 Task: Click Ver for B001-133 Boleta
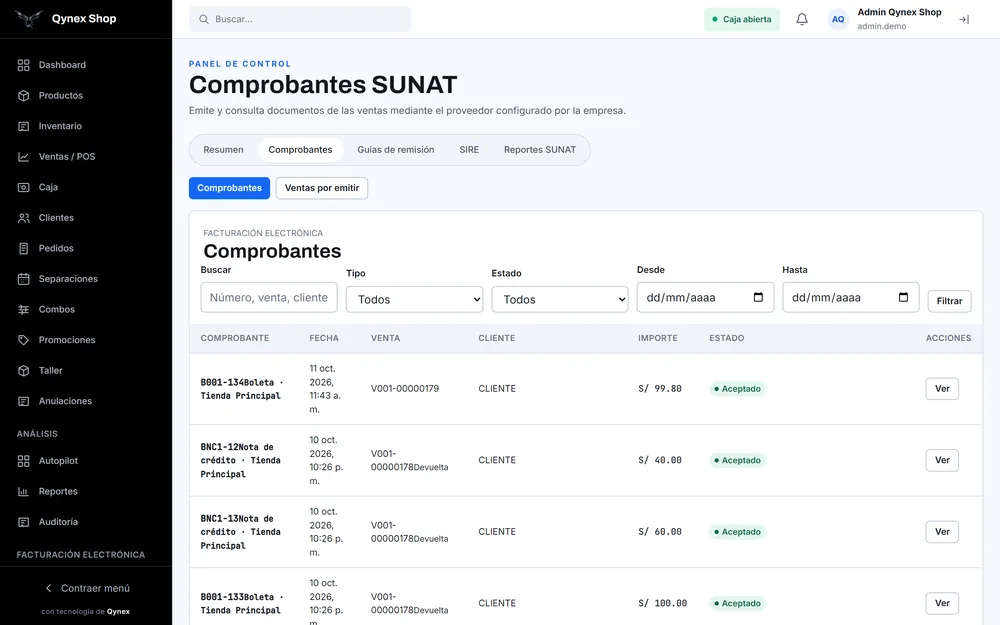tap(942, 603)
